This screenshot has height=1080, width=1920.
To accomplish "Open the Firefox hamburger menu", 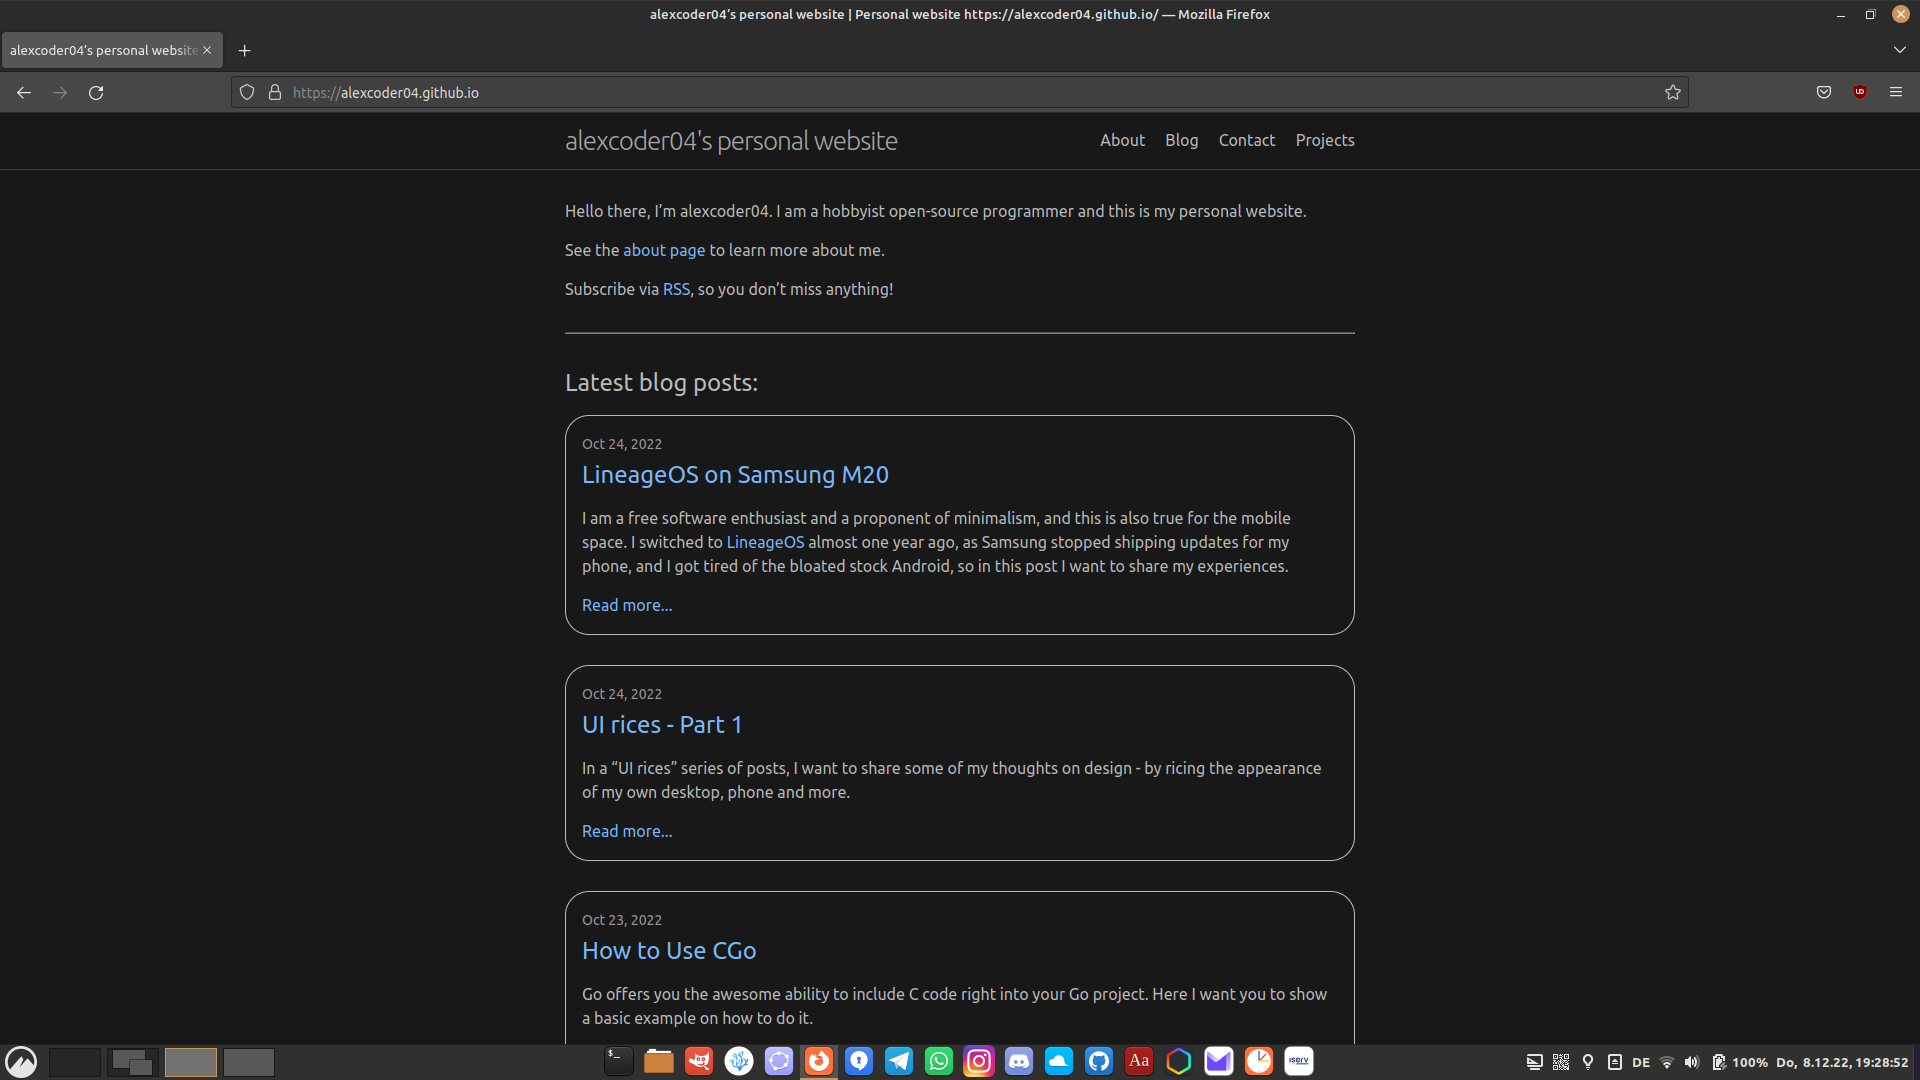I will click(x=1896, y=92).
